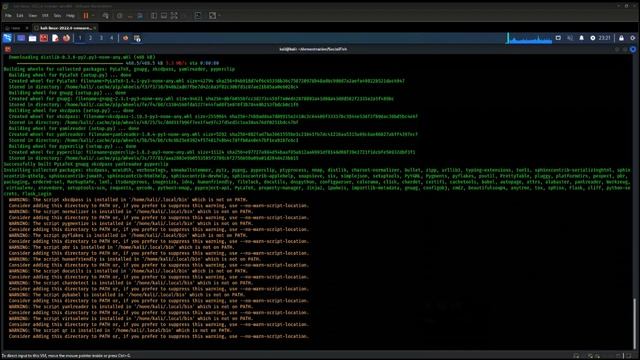Screen dimensions: 640x360
Task: Open the VMware Help menu
Action: tap(71, 16)
